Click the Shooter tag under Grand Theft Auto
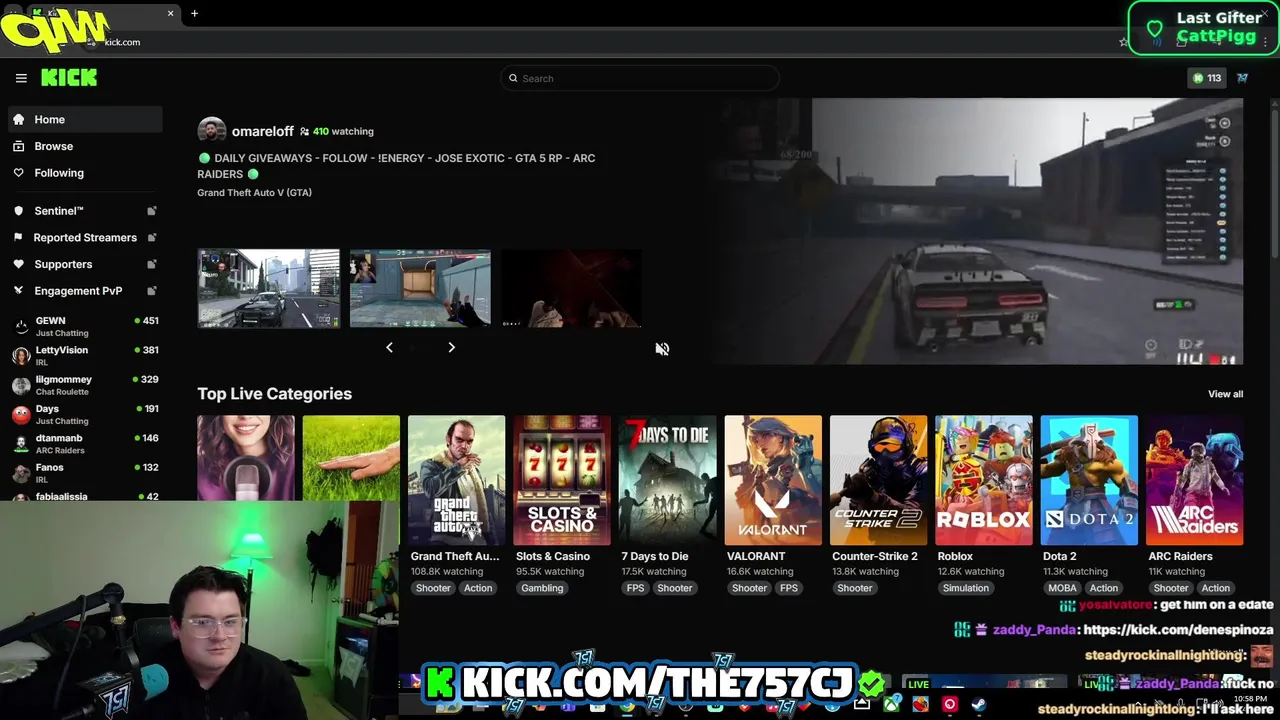 pos(433,588)
